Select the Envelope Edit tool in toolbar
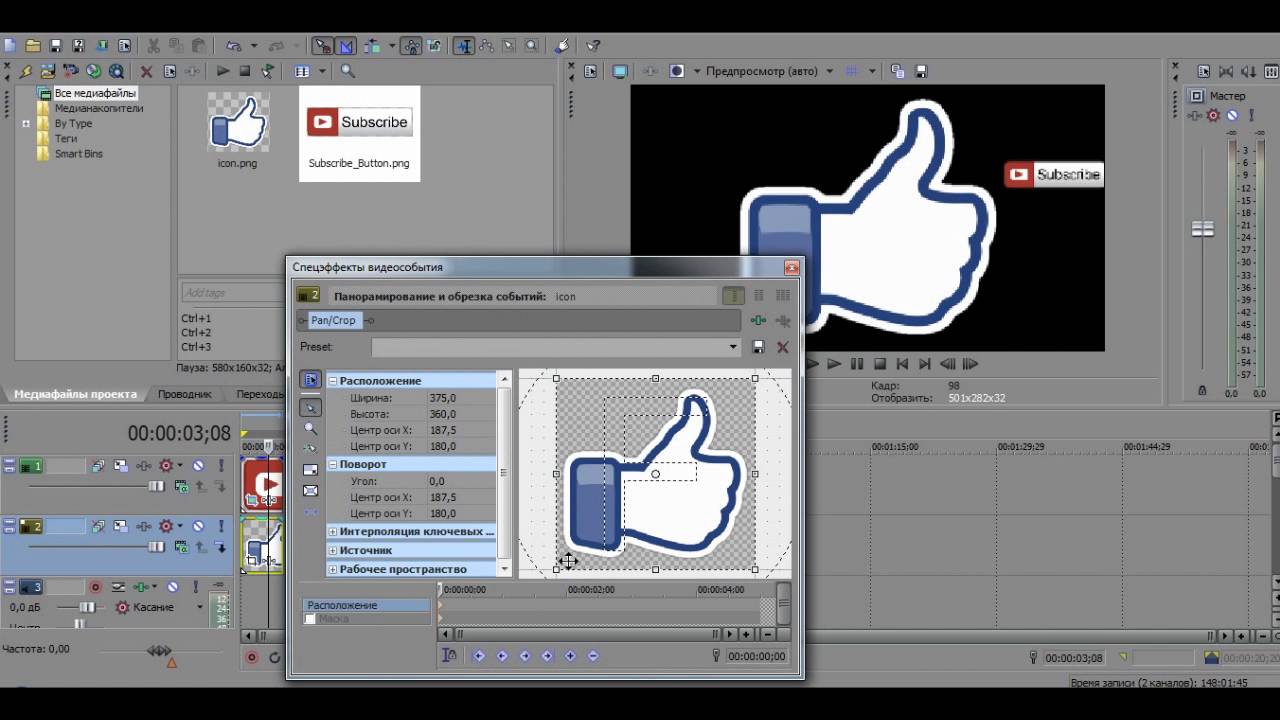 (487, 46)
